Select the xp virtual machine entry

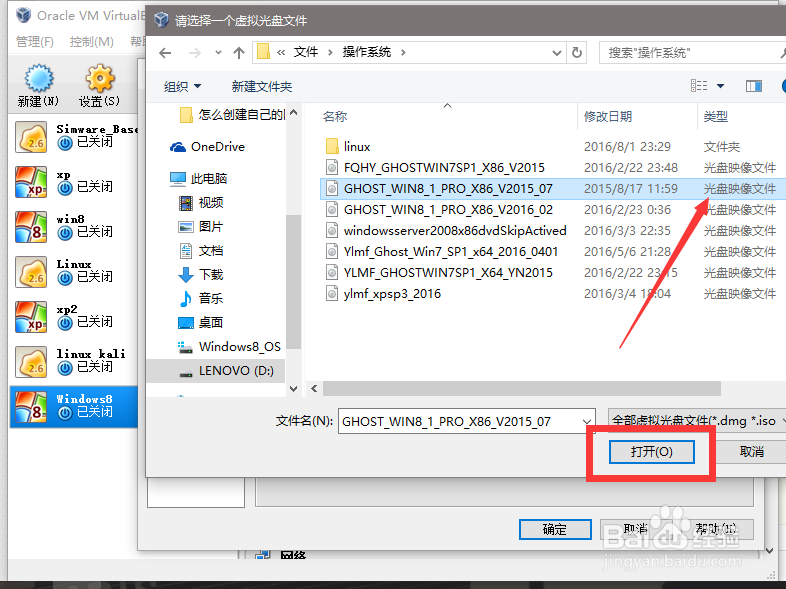pyautogui.click(x=75, y=182)
